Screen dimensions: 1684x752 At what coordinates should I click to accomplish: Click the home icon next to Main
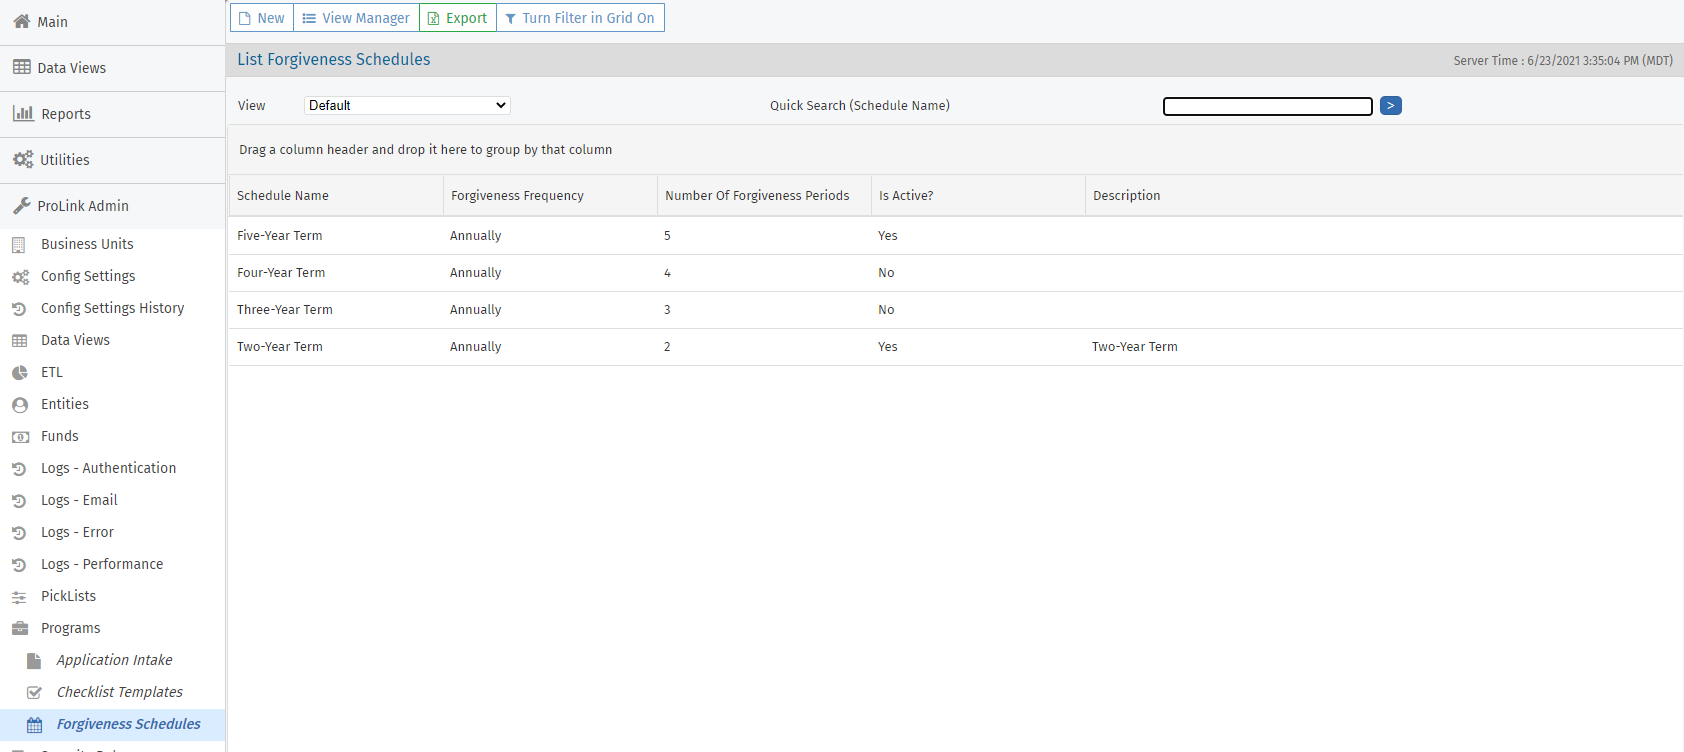click(x=21, y=21)
